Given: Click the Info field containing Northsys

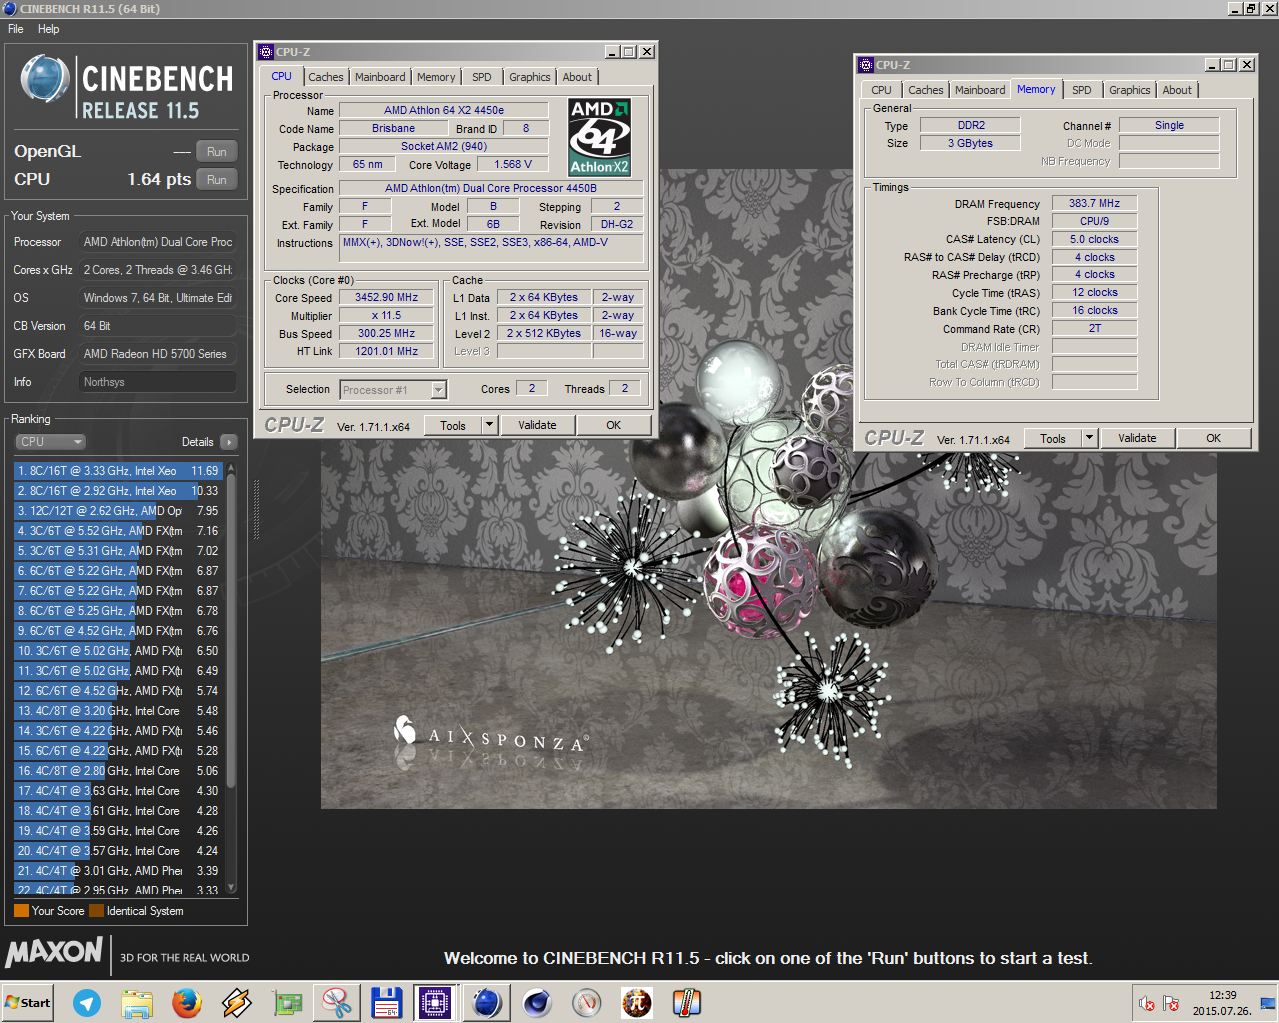Looking at the screenshot, I should [x=158, y=382].
